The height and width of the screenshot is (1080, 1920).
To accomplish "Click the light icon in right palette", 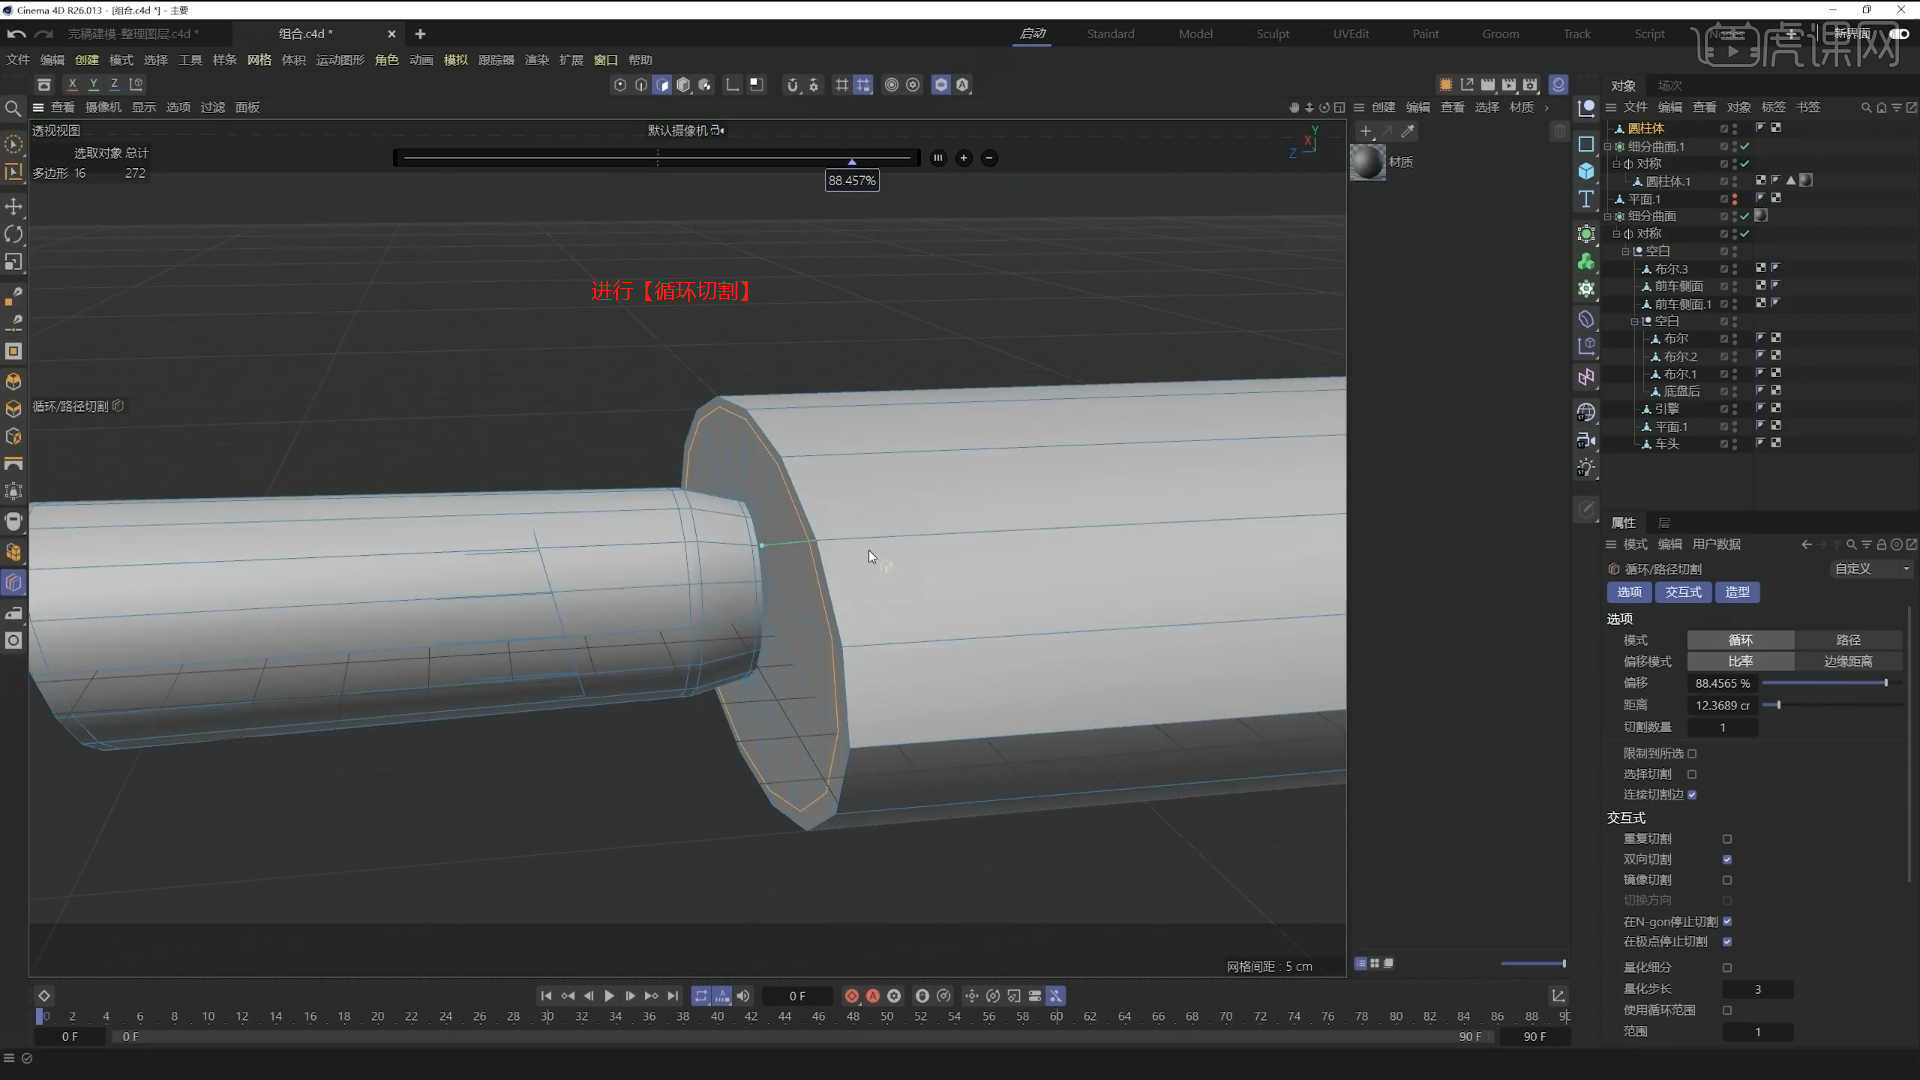I will click(1586, 468).
